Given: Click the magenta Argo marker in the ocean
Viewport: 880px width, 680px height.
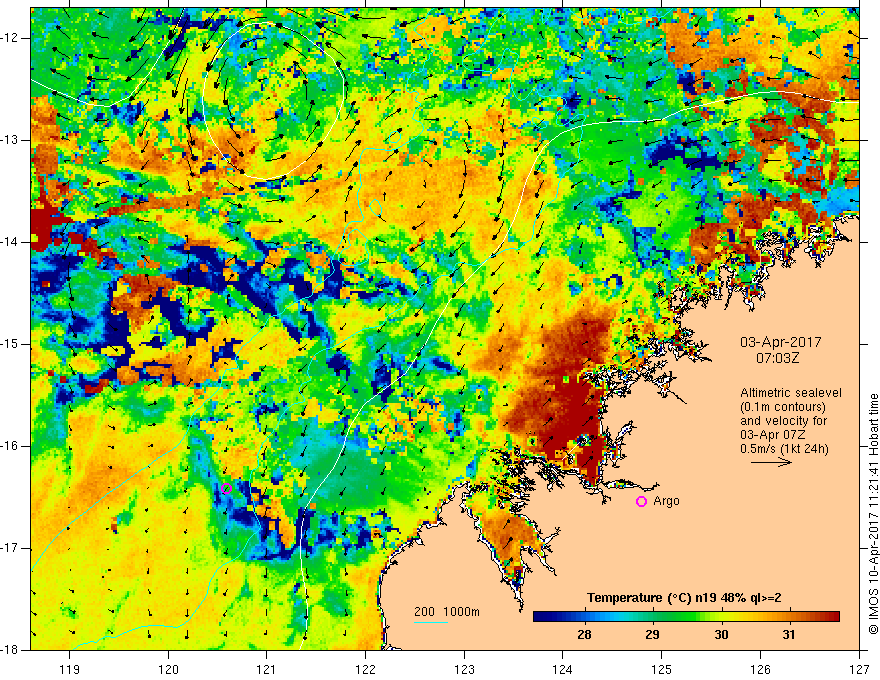Looking at the screenshot, I should pos(227,489).
